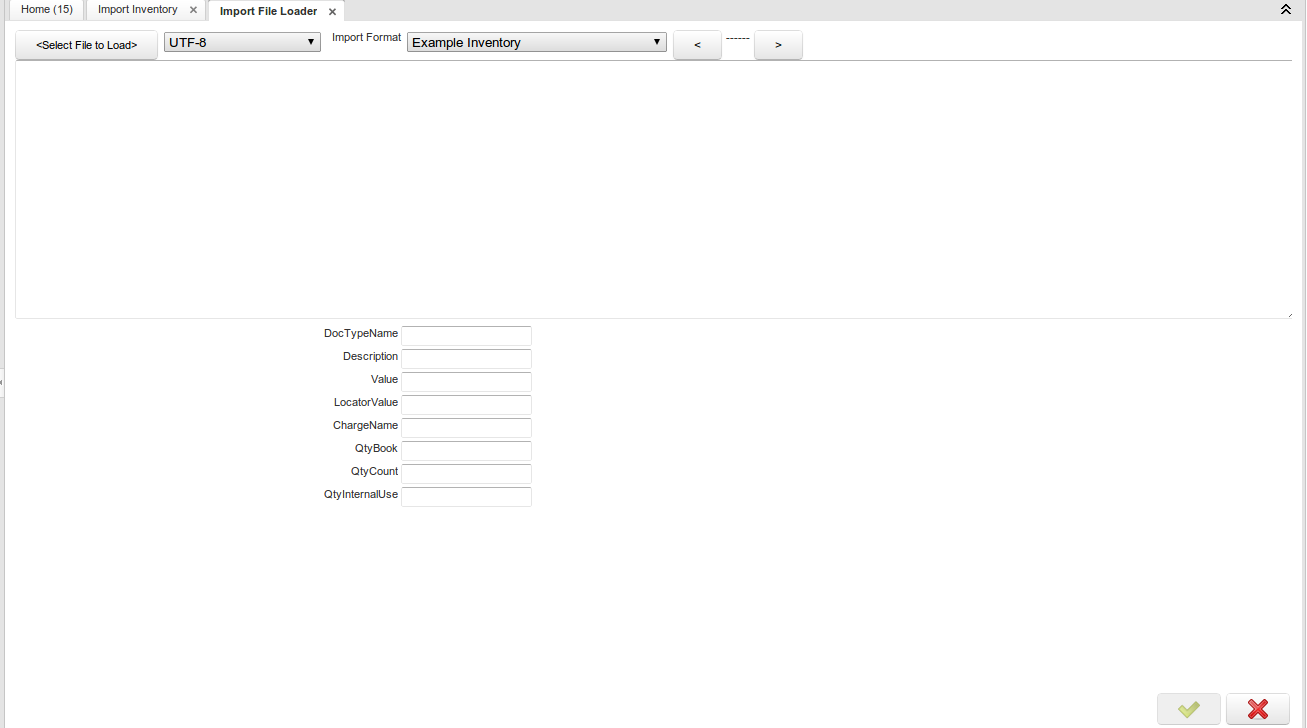Viewport: 1307px width, 728px height.
Task: Focus the DocTypeName field
Action: point(466,335)
